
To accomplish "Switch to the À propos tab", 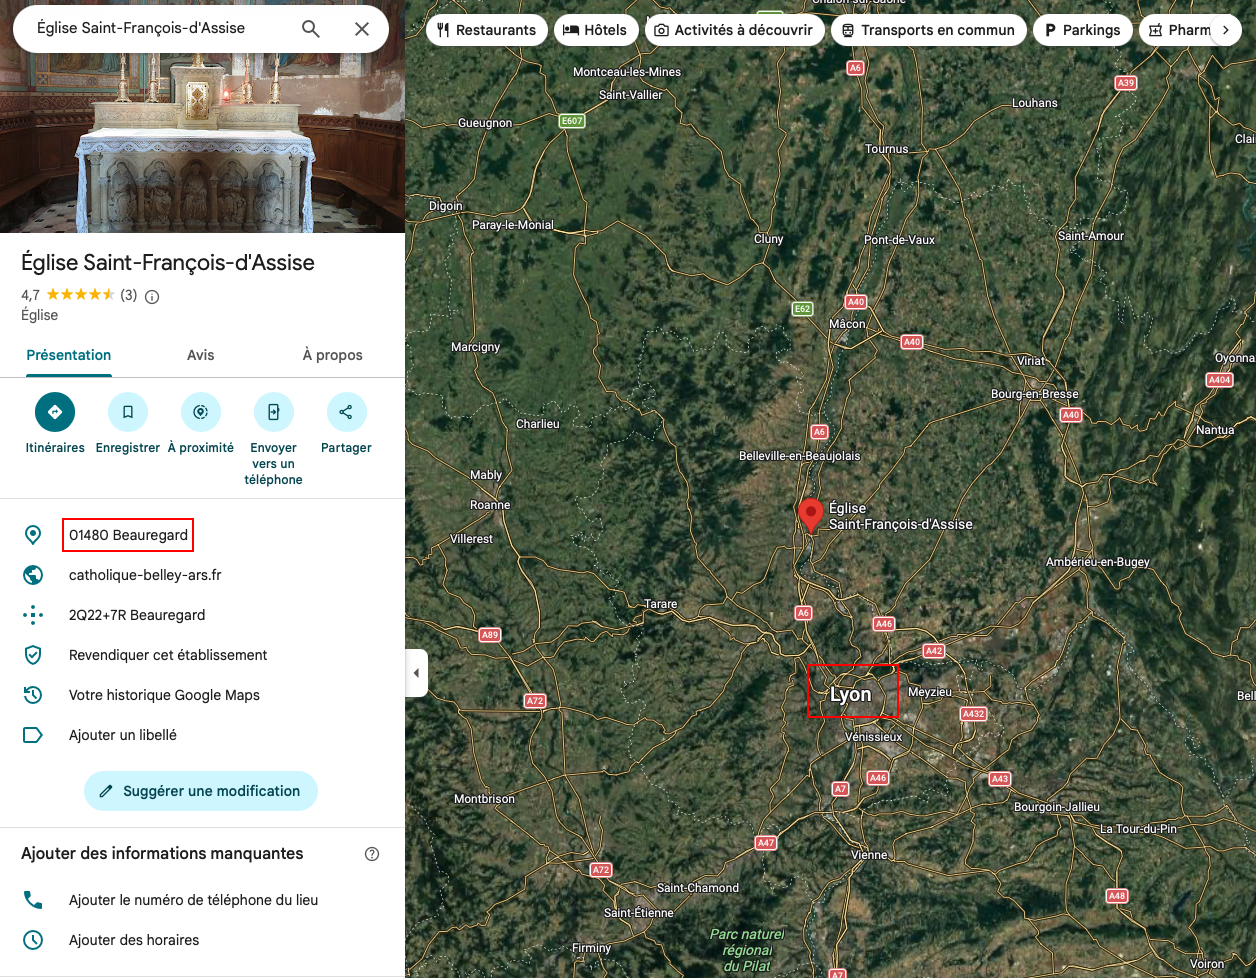I will 333,355.
